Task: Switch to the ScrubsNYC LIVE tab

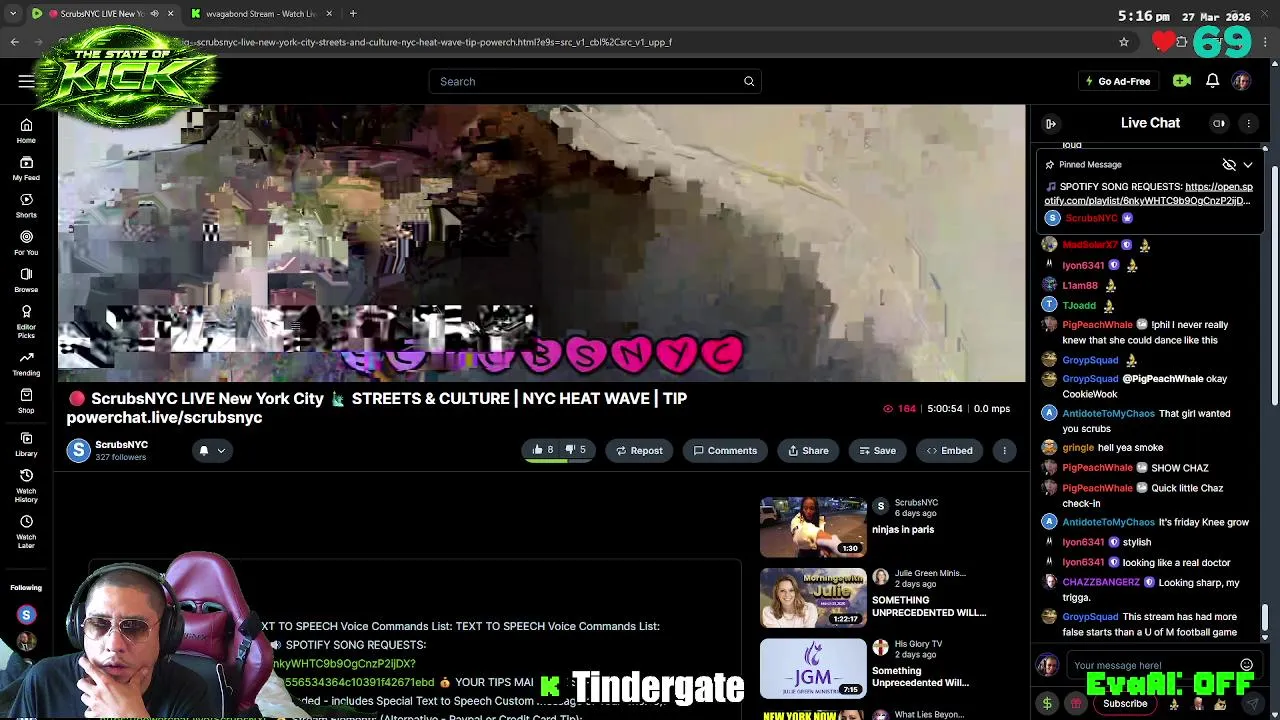Action: (x=102, y=14)
